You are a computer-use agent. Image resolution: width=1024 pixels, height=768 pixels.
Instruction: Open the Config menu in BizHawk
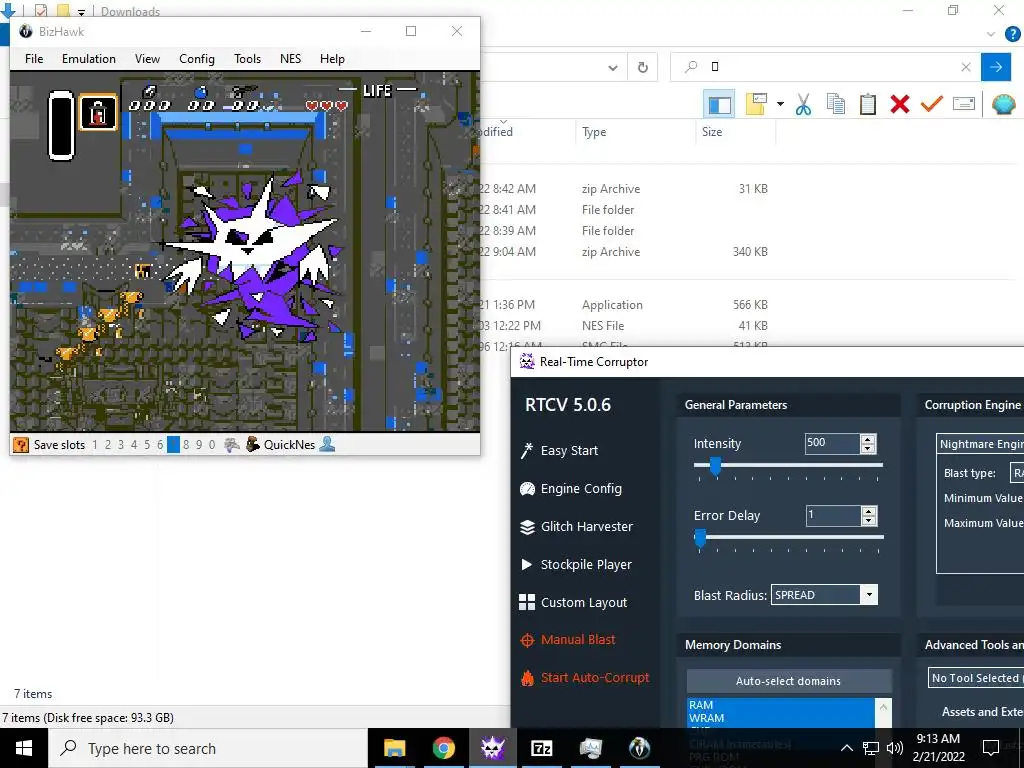[x=197, y=59]
